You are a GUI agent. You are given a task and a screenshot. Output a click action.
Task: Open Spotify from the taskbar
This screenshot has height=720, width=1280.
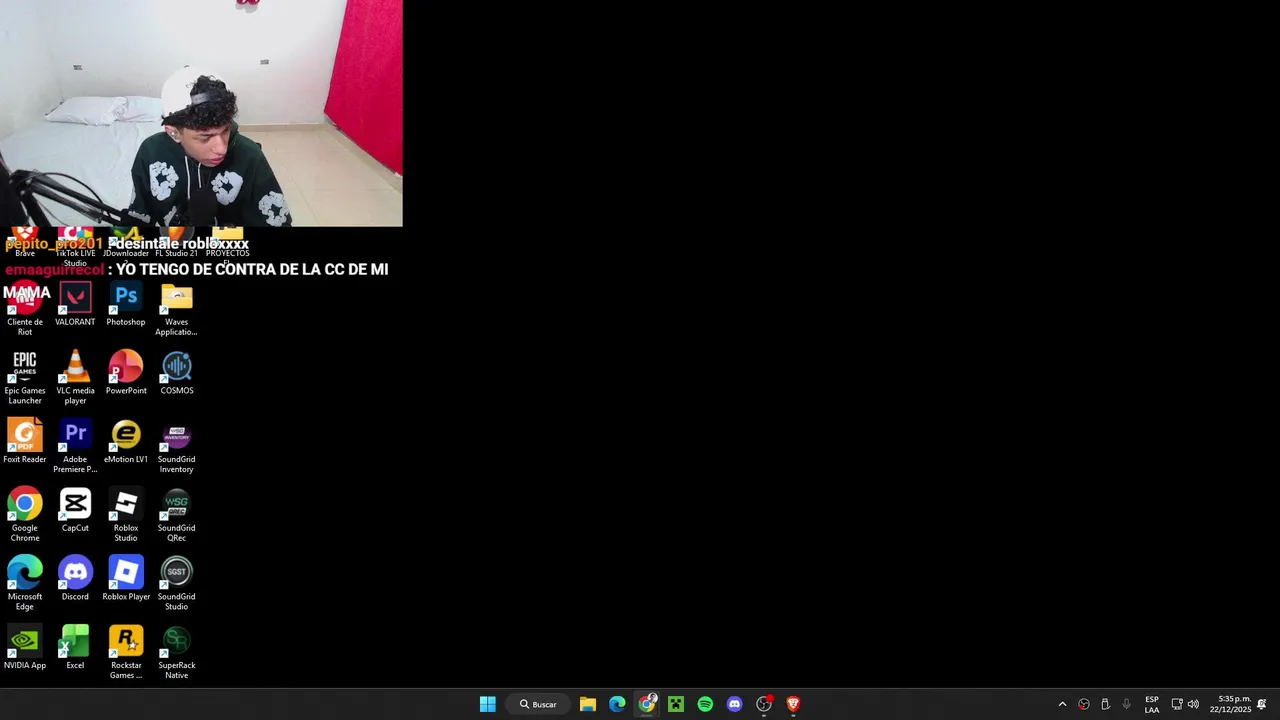(x=705, y=704)
